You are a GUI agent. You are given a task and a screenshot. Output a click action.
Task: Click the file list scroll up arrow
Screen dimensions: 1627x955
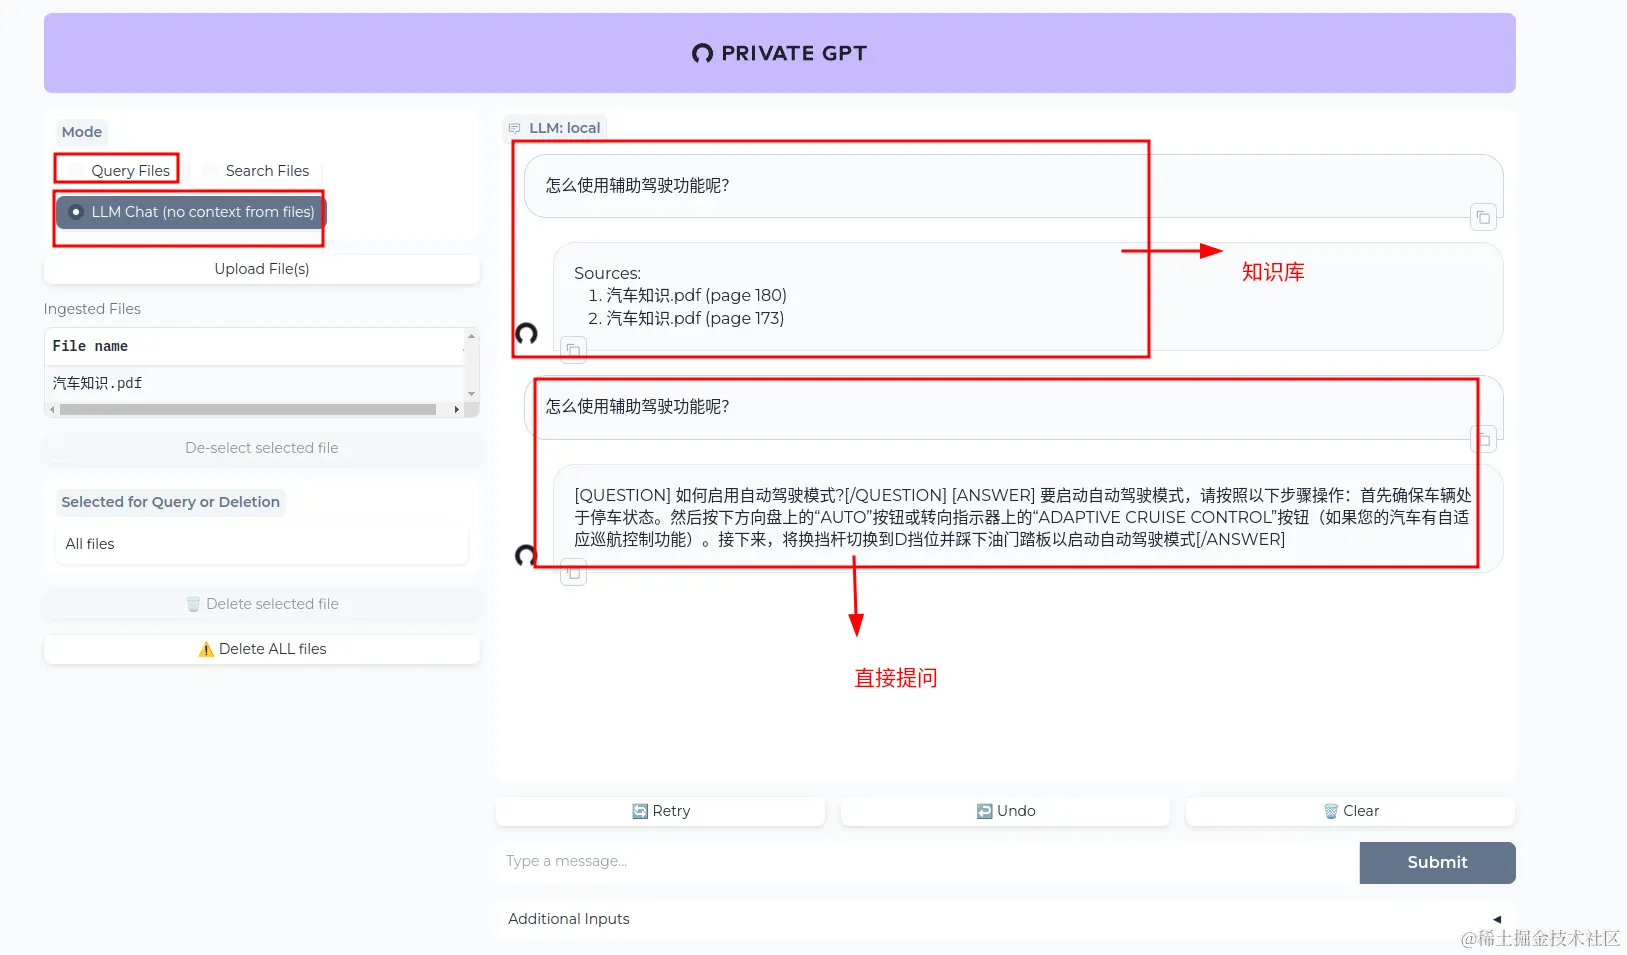pyautogui.click(x=472, y=336)
